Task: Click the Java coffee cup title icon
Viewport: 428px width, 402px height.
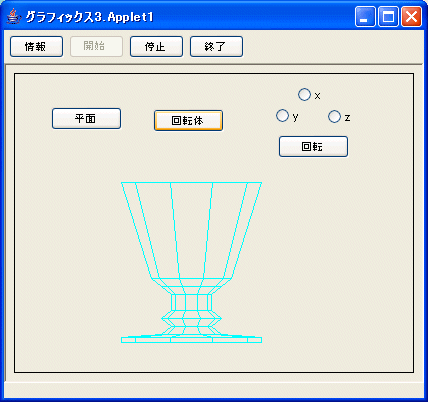Action: click(x=12, y=16)
